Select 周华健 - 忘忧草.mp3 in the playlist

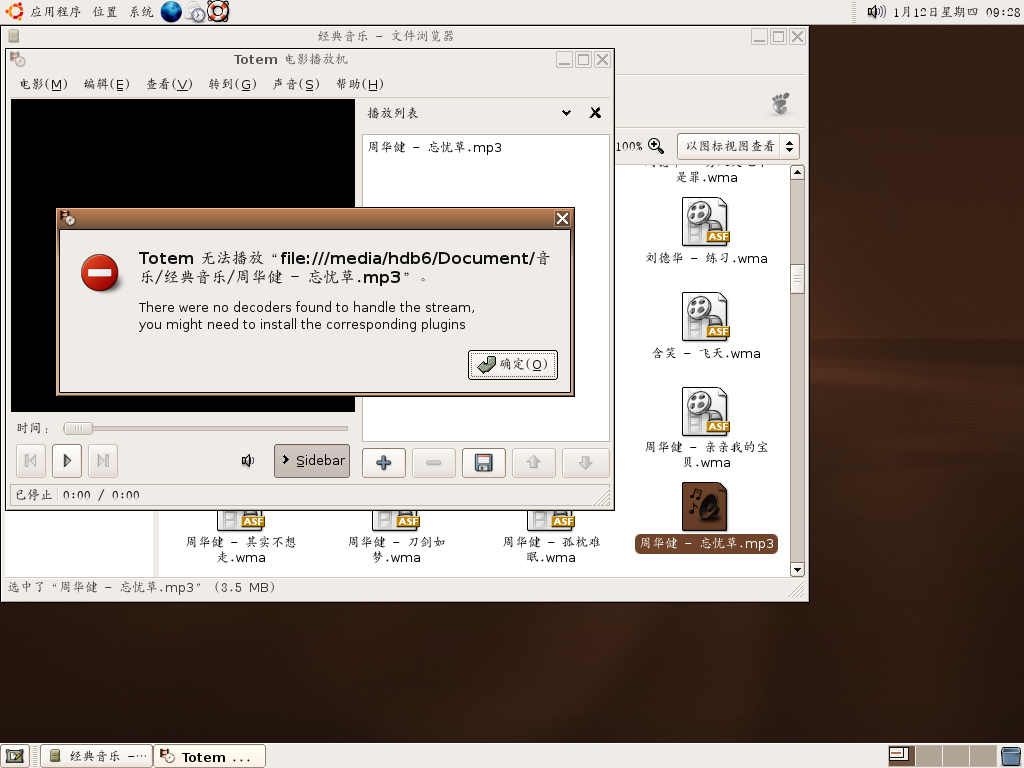click(435, 148)
